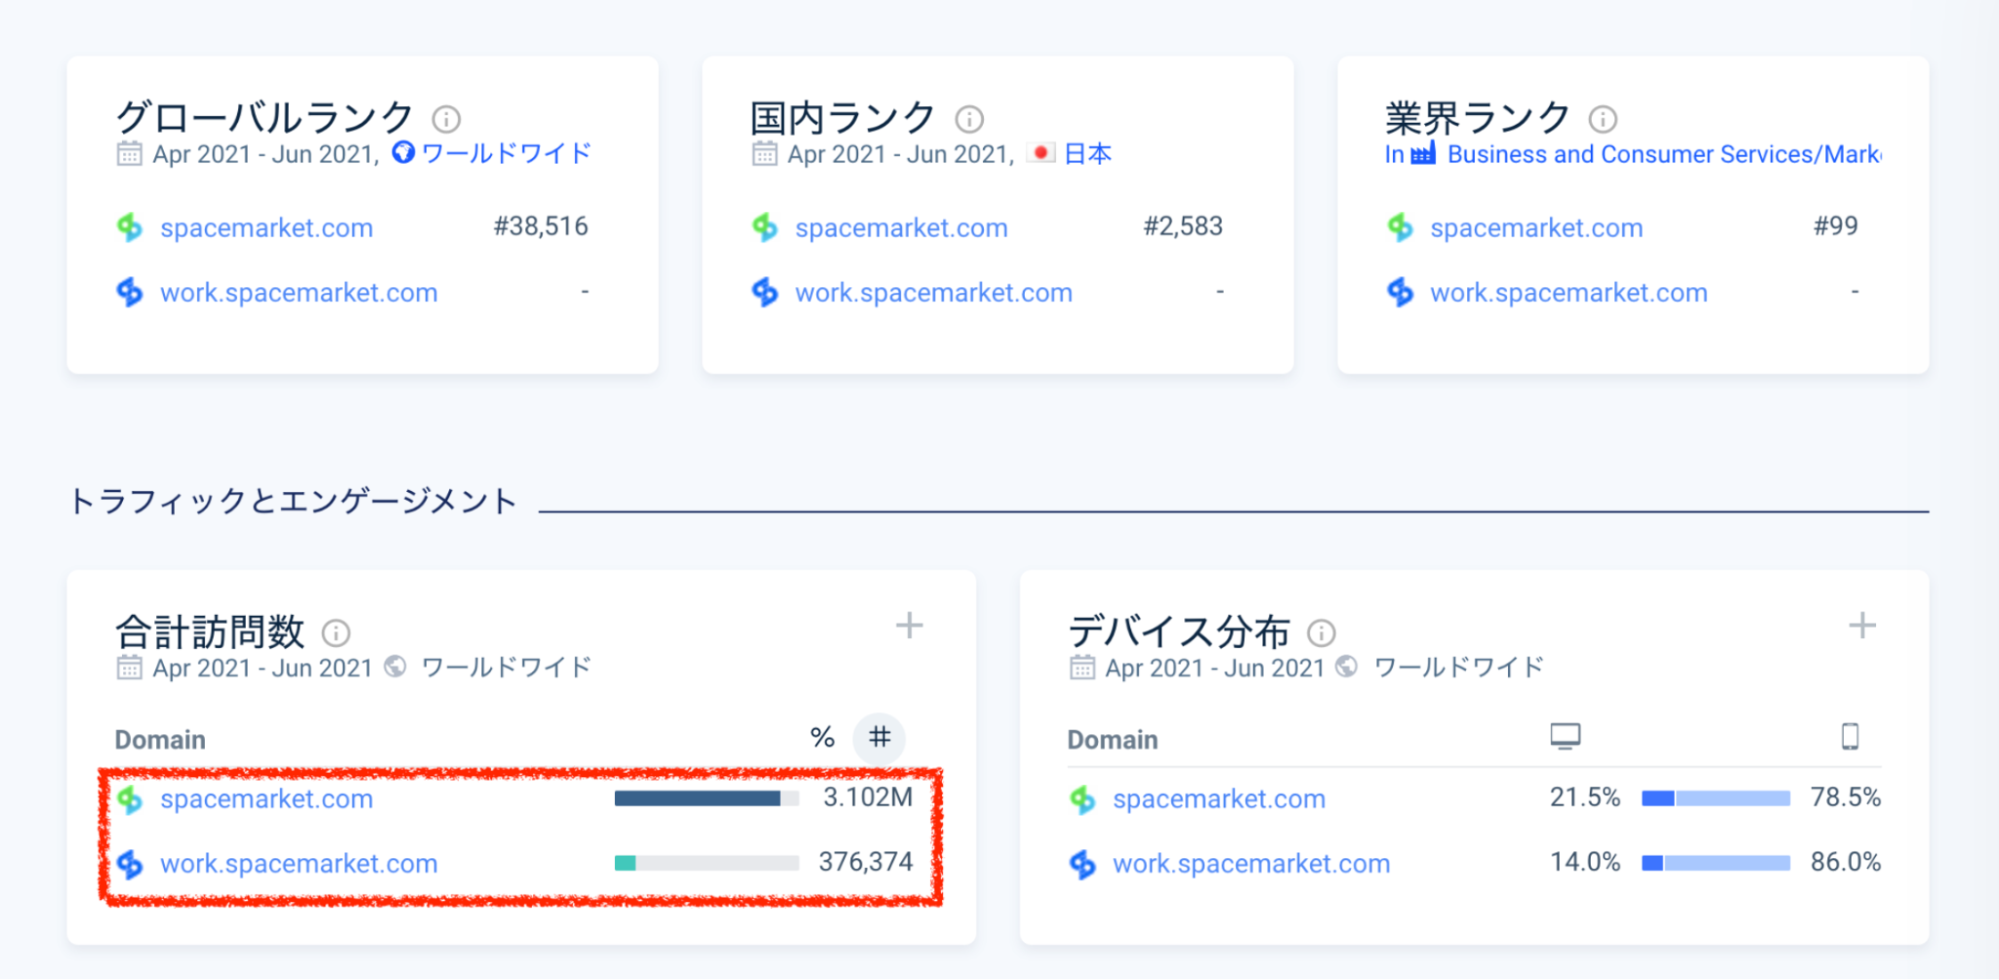The width and height of the screenshot is (1999, 980).
Task: Expand デバイス分布 card with plus button
Action: [x=1861, y=626]
